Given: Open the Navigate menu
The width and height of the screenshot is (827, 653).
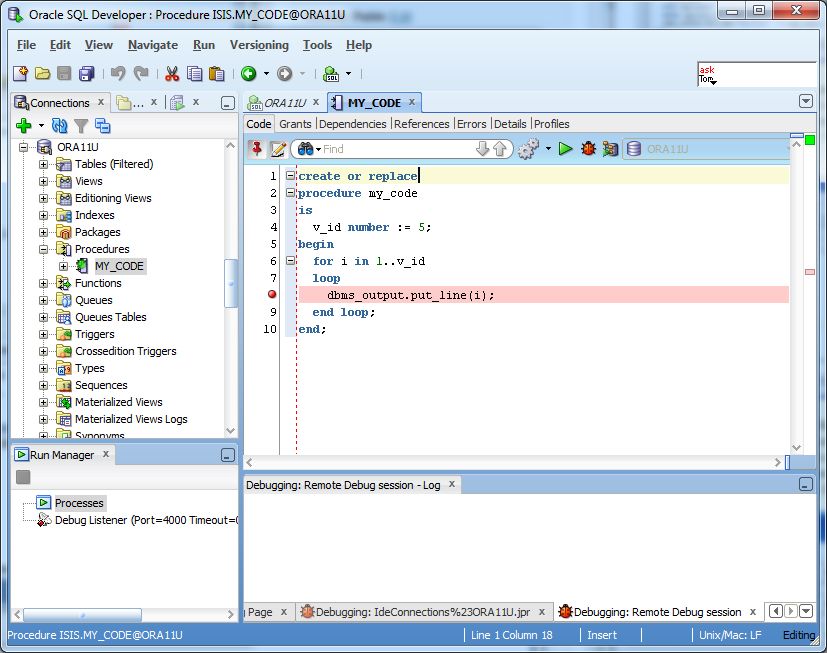Looking at the screenshot, I should 153,45.
